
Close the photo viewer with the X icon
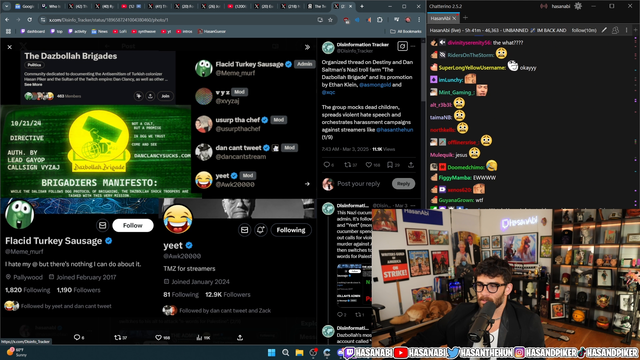click(9, 47)
